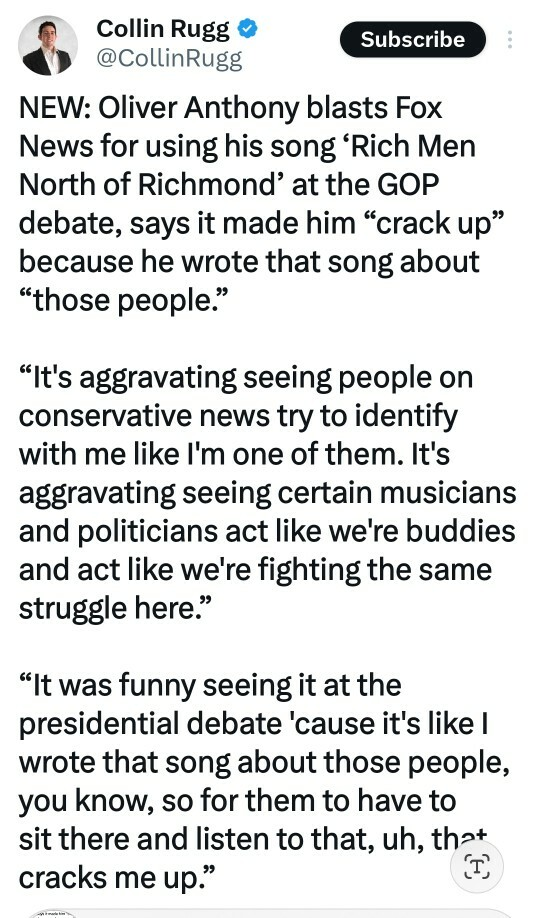
Task: Open the Collin Rugg display name link
Action: pyautogui.click(x=163, y=28)
